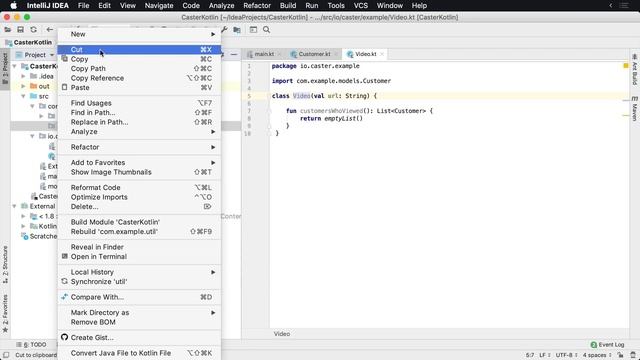Open the Event Log
The width and height of the screenshot is (640, 360).
tap(607, 344)
